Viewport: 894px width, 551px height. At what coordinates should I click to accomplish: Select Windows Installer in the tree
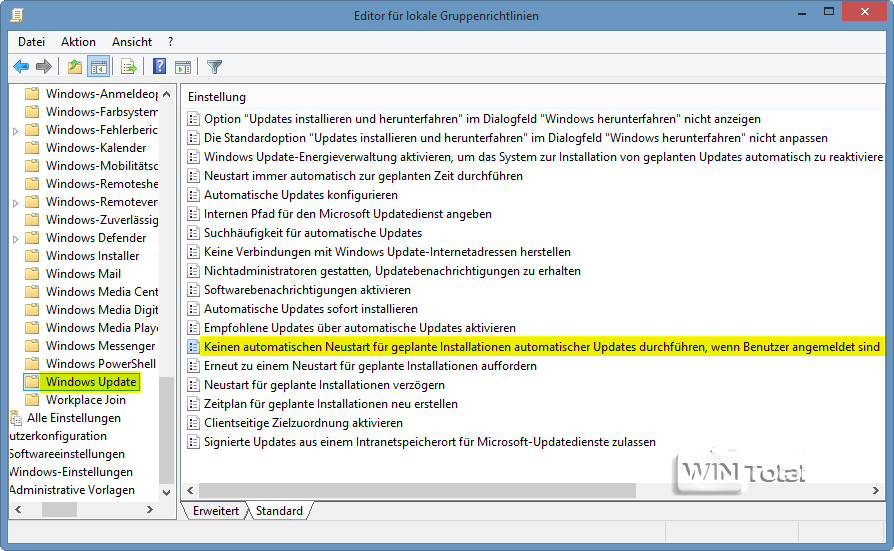pos(92,256)
